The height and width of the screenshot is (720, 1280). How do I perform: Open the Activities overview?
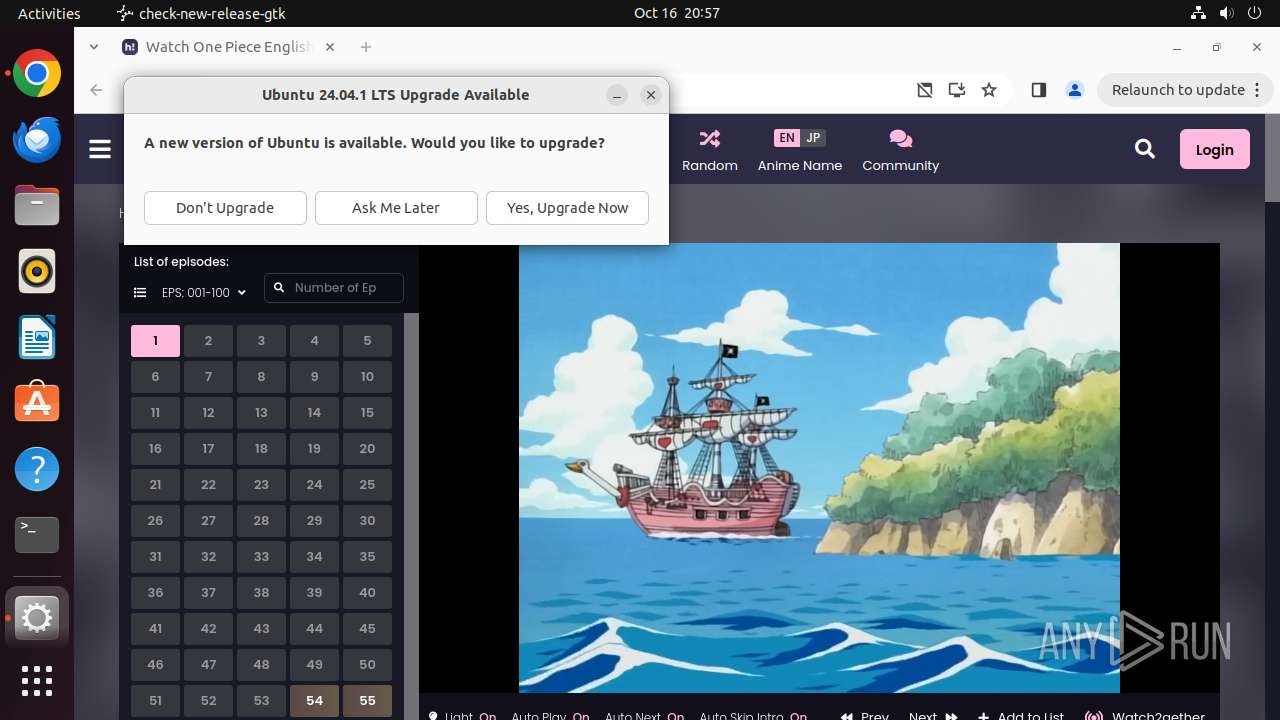49,13
